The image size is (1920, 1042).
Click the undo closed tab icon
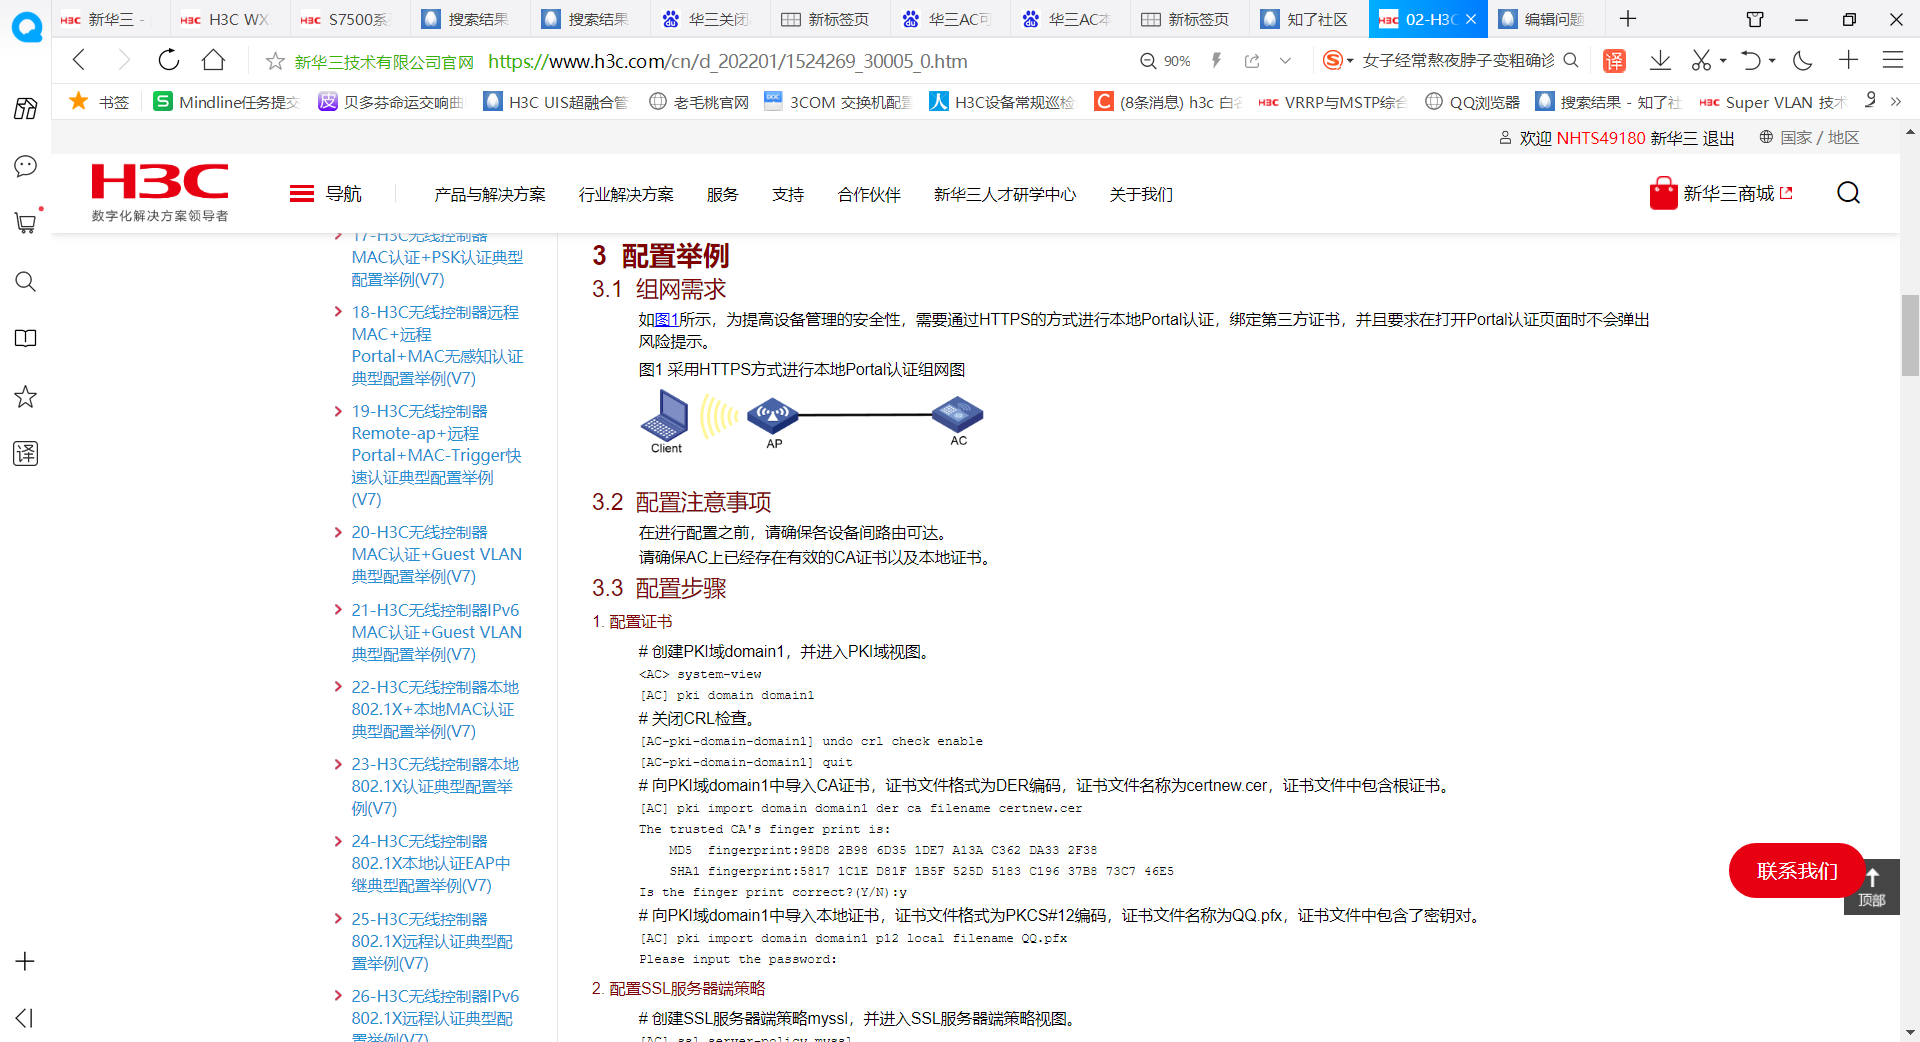point(1750,61)
